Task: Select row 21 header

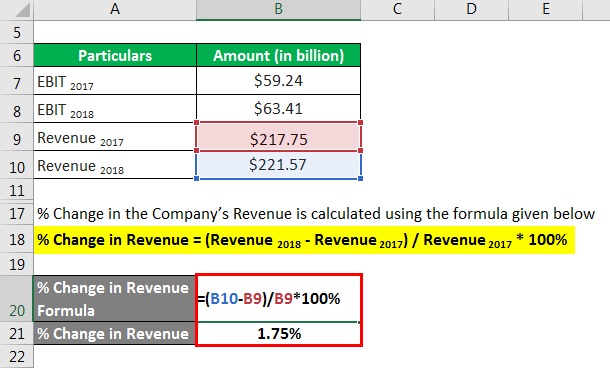Action: [x=17, y=333]
